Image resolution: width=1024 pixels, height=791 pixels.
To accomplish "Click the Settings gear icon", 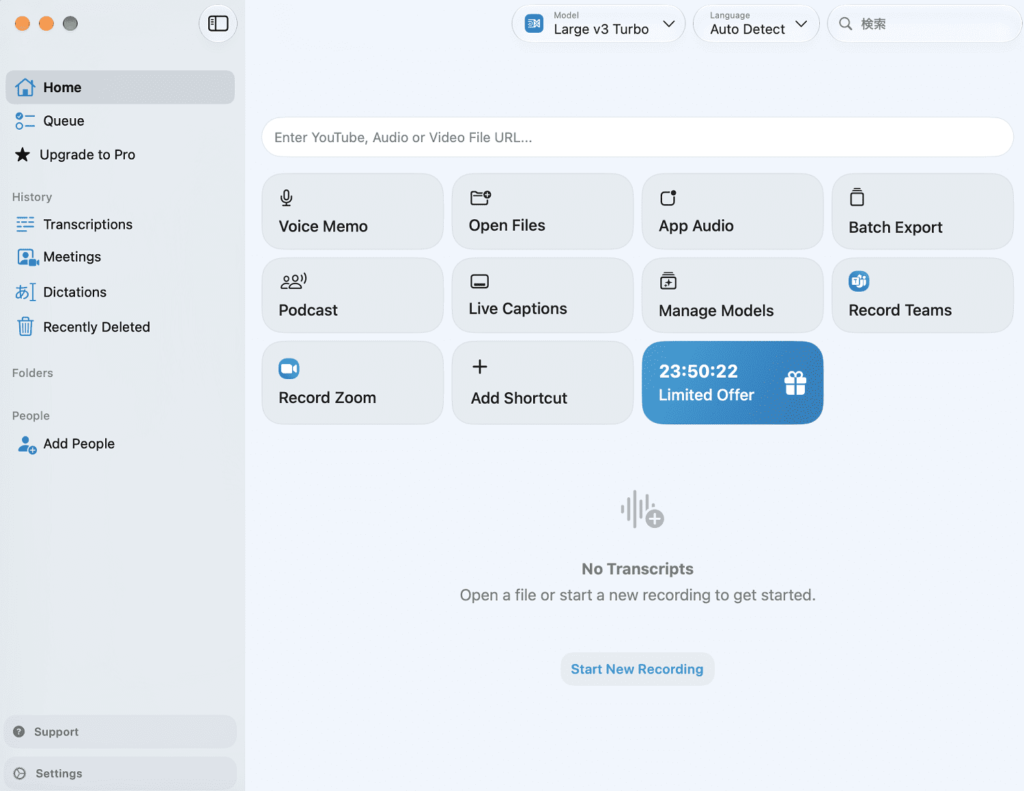I will pos(20,773).
